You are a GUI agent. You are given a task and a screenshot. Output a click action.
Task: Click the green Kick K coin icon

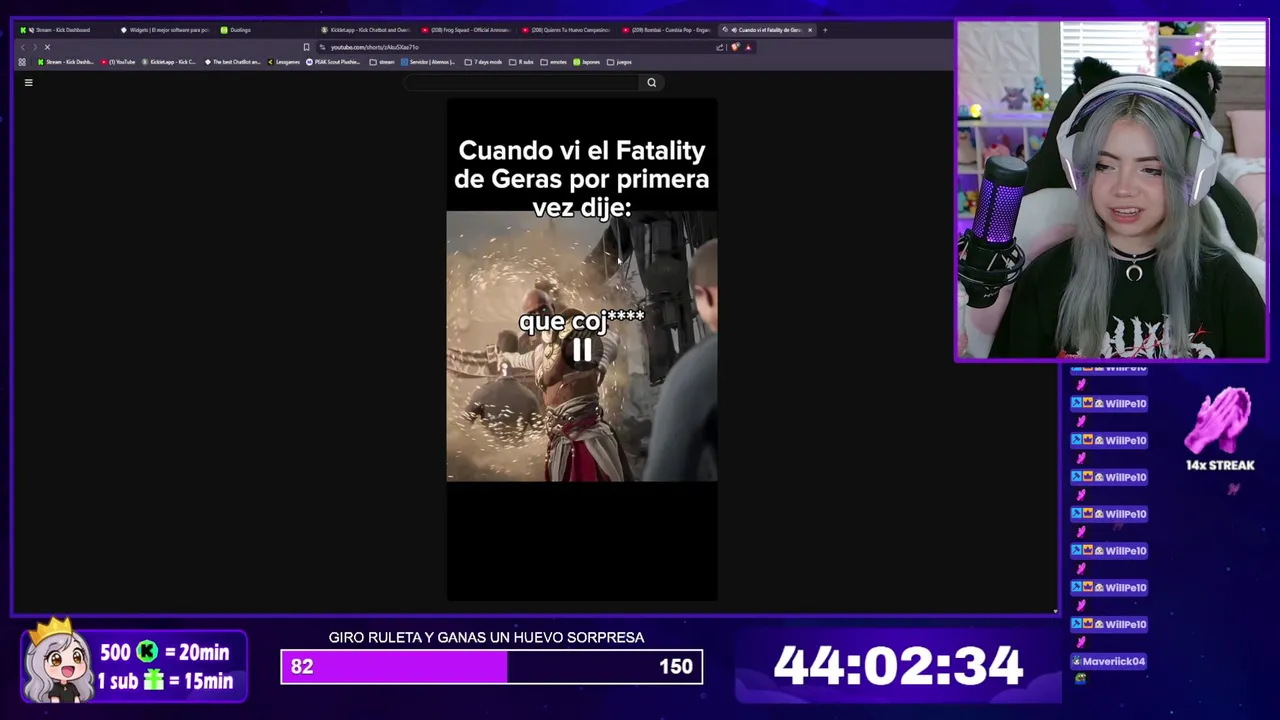[x=148, y=652]
